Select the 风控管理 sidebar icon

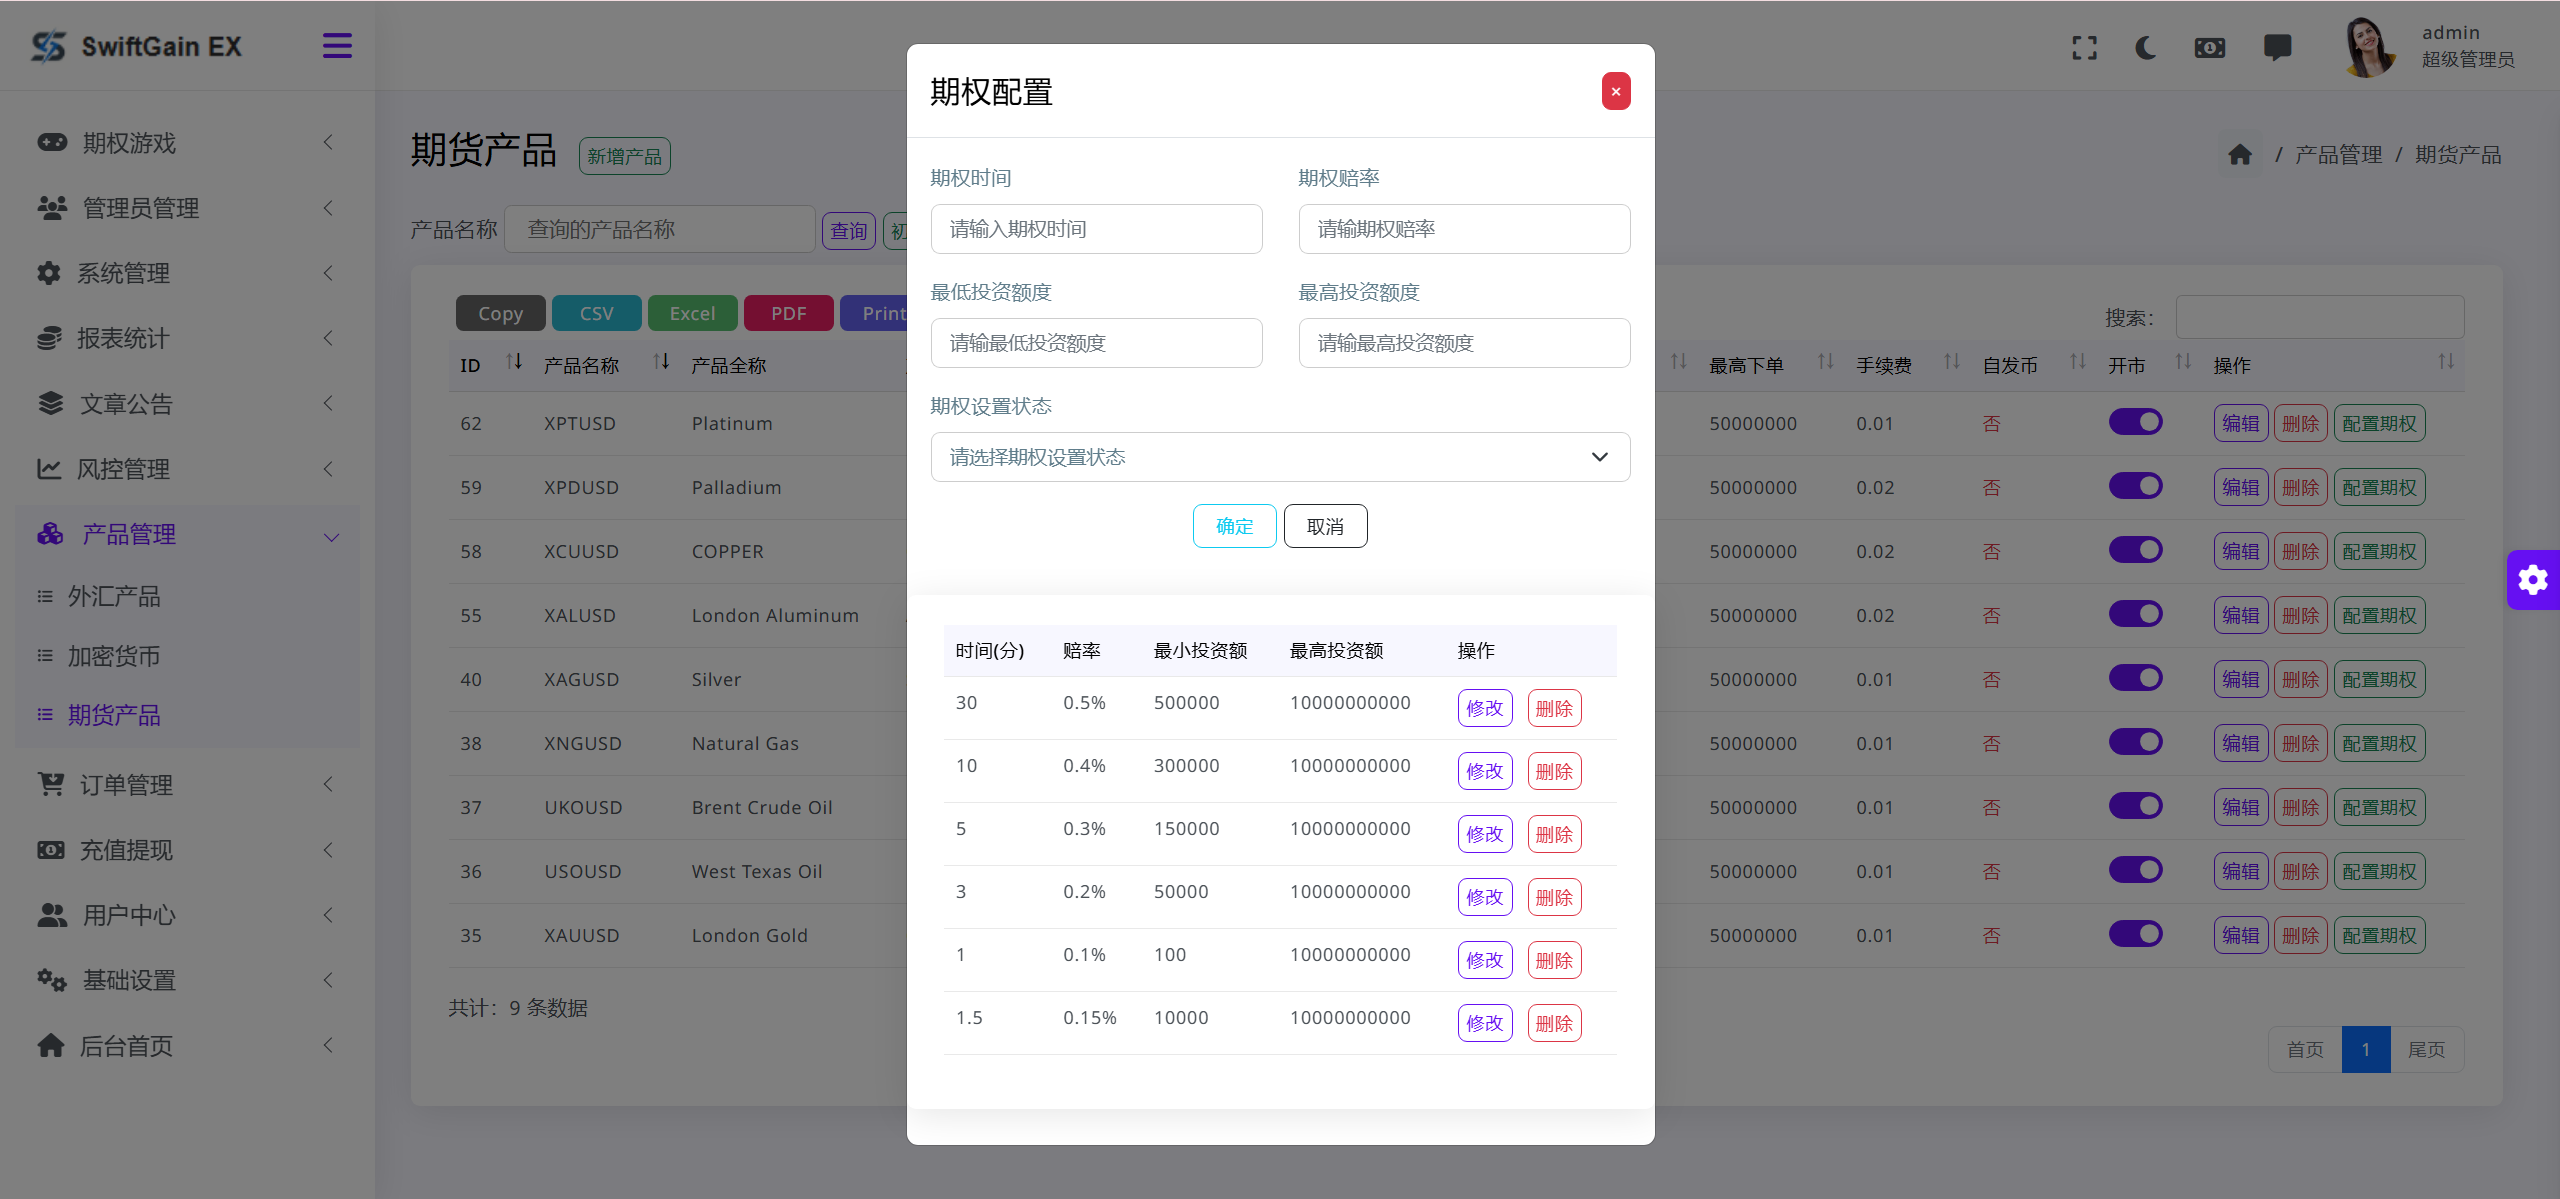click(49, 469)
